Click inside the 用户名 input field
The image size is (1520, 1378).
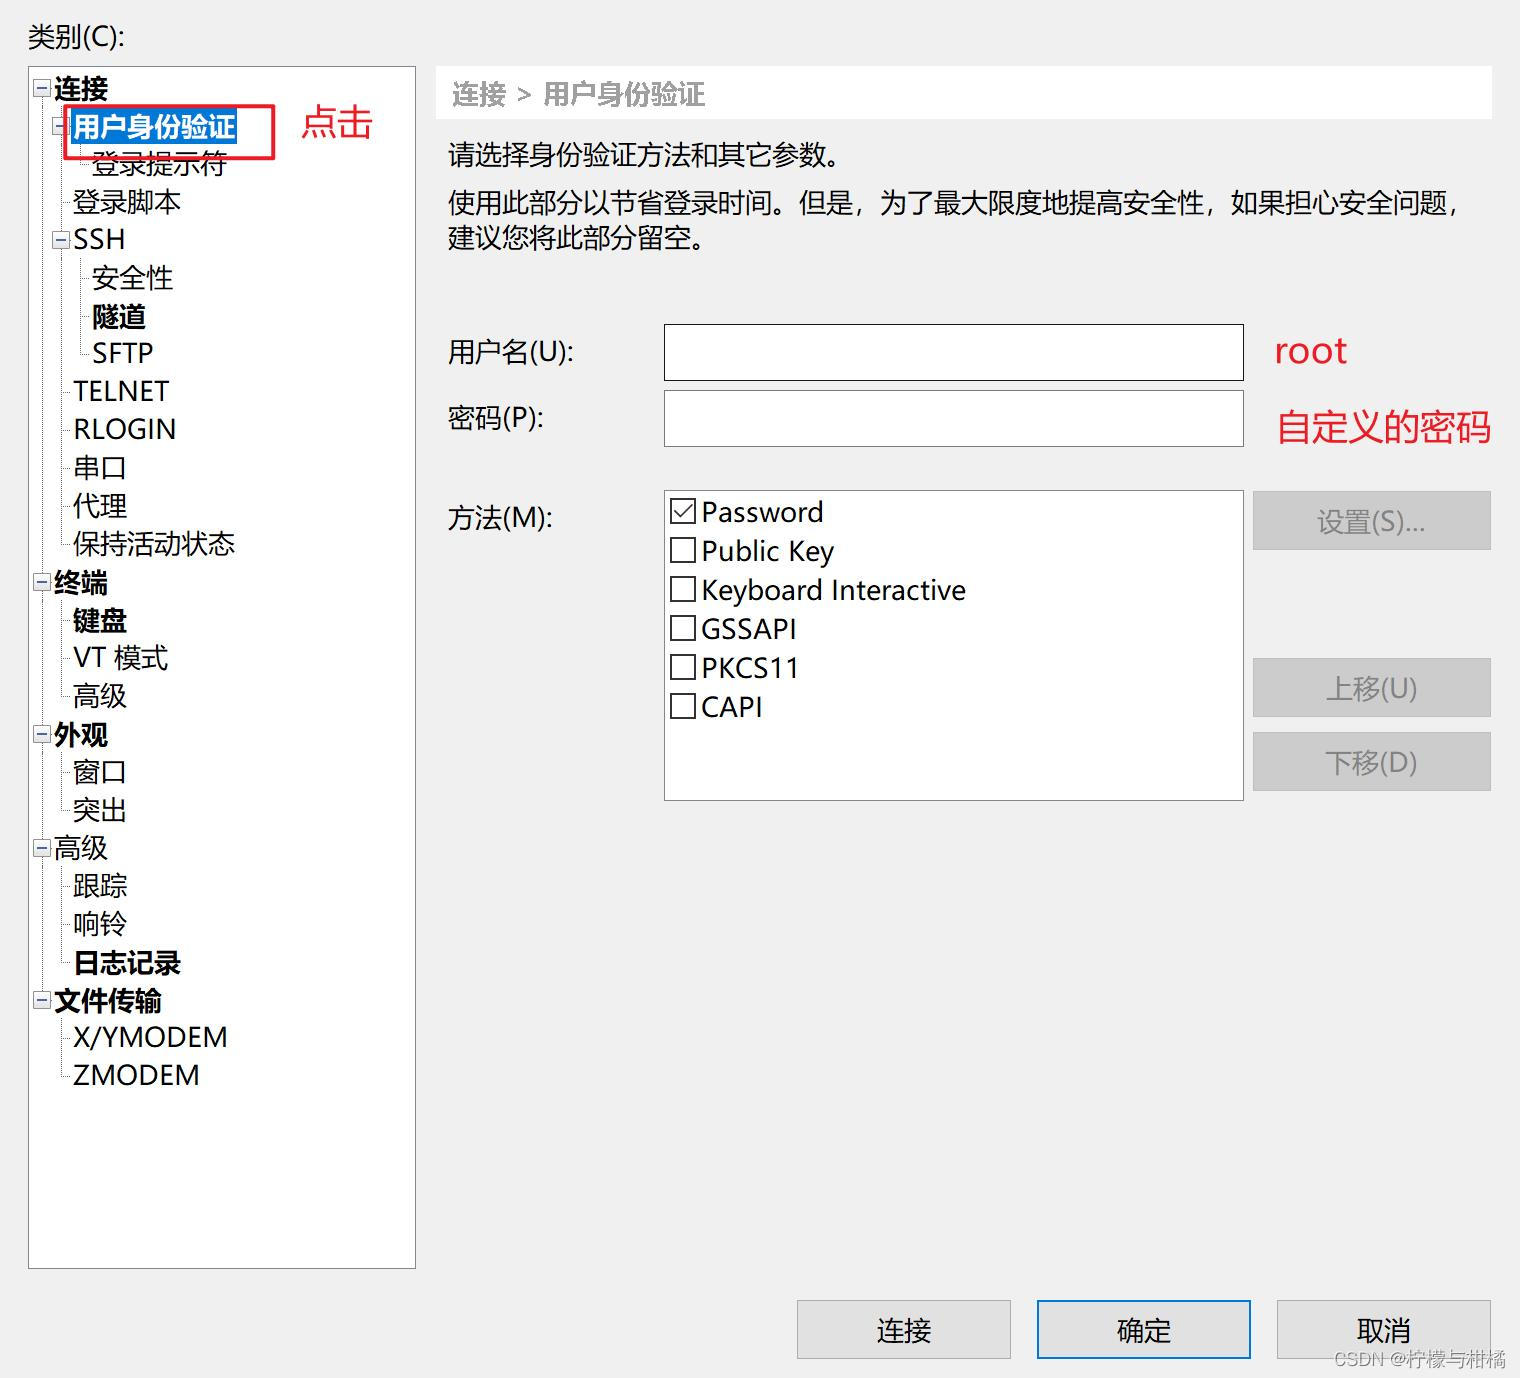pos(952,352)
